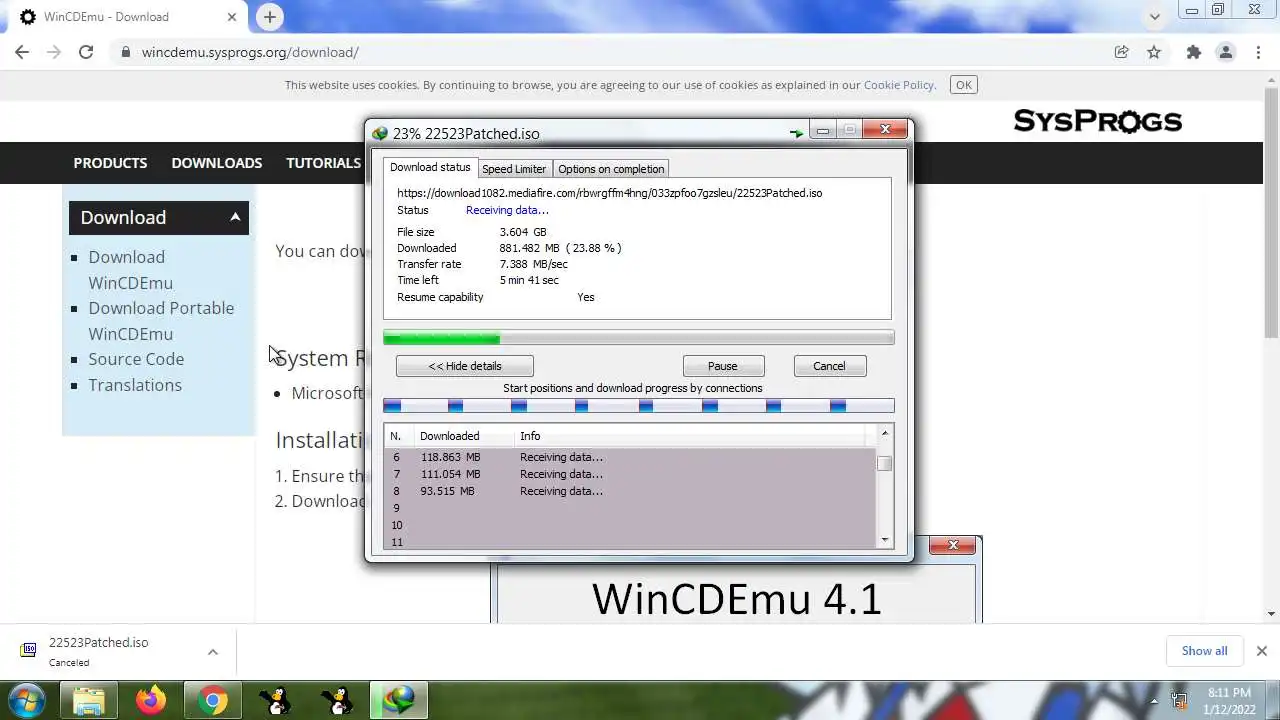Minimize the IDM download dialog
The width and height of the screenshot is (1280, 720).
click(x=822, y=130)
